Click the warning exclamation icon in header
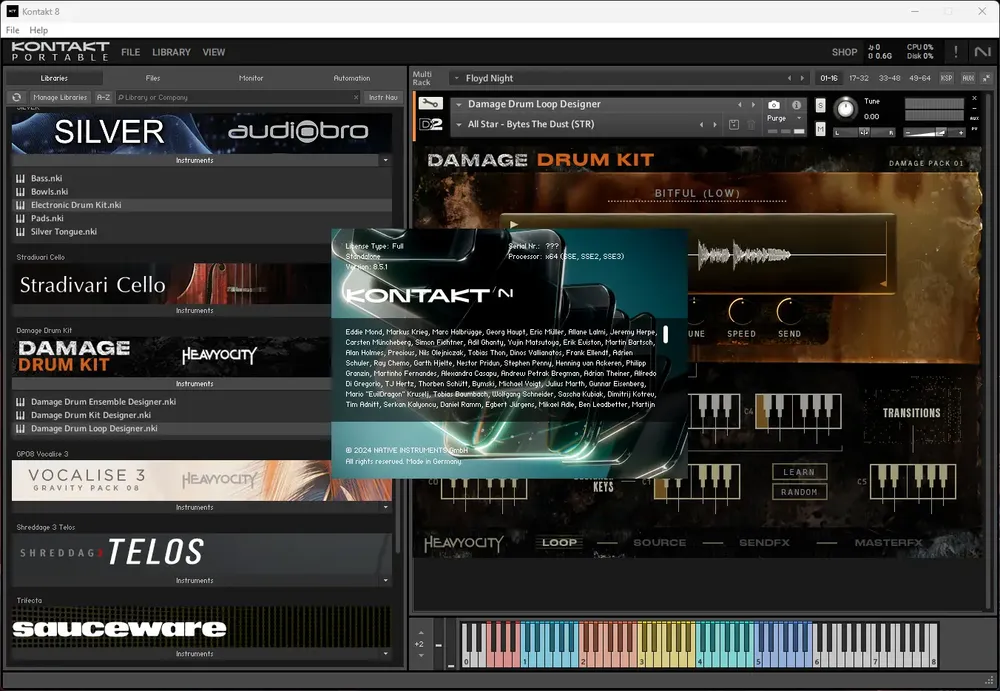 955,52
